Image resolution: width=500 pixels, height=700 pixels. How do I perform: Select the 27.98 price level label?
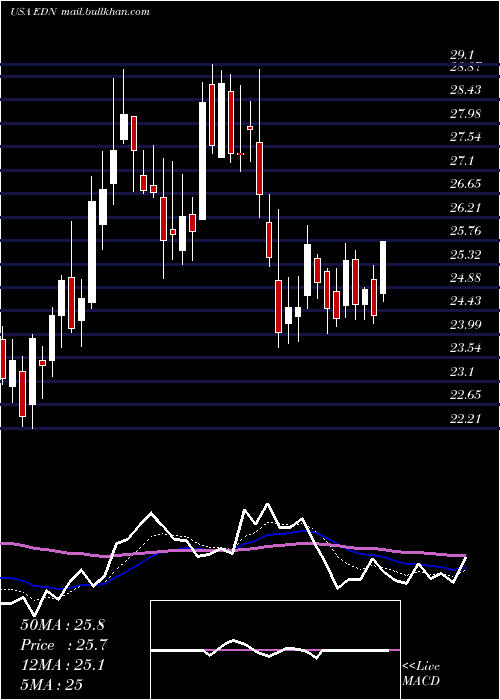click(x=466, y=114)
